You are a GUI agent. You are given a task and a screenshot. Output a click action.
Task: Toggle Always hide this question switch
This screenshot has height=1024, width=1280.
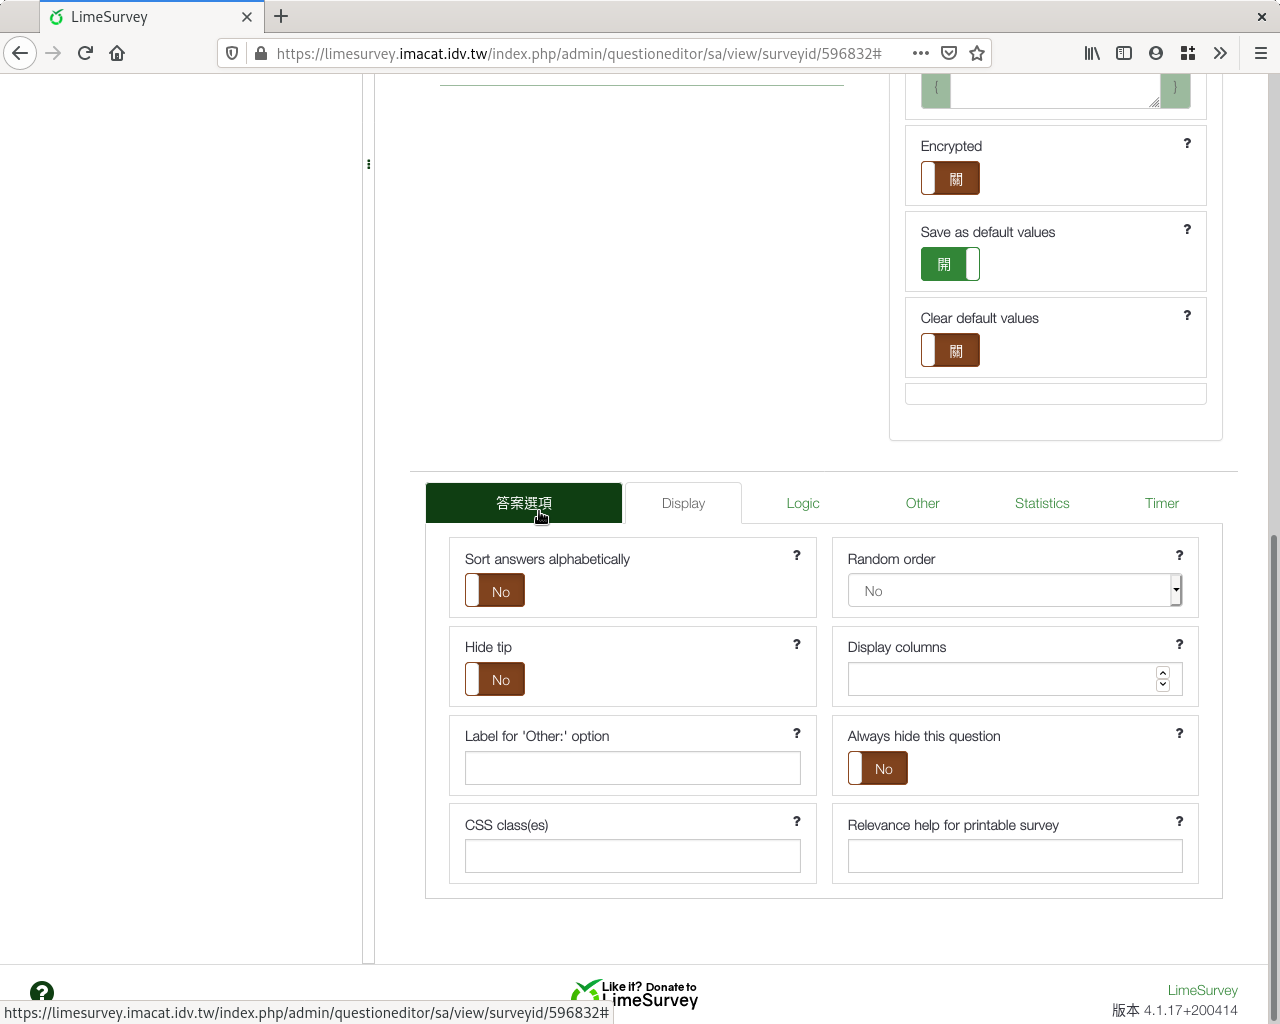tap(878, 769)
